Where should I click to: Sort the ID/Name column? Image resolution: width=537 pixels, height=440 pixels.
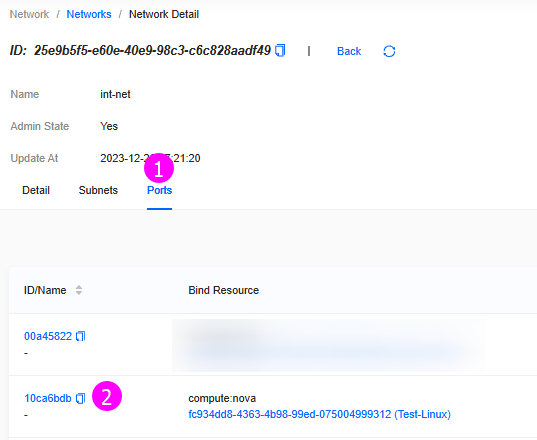[x=79, y=290]
